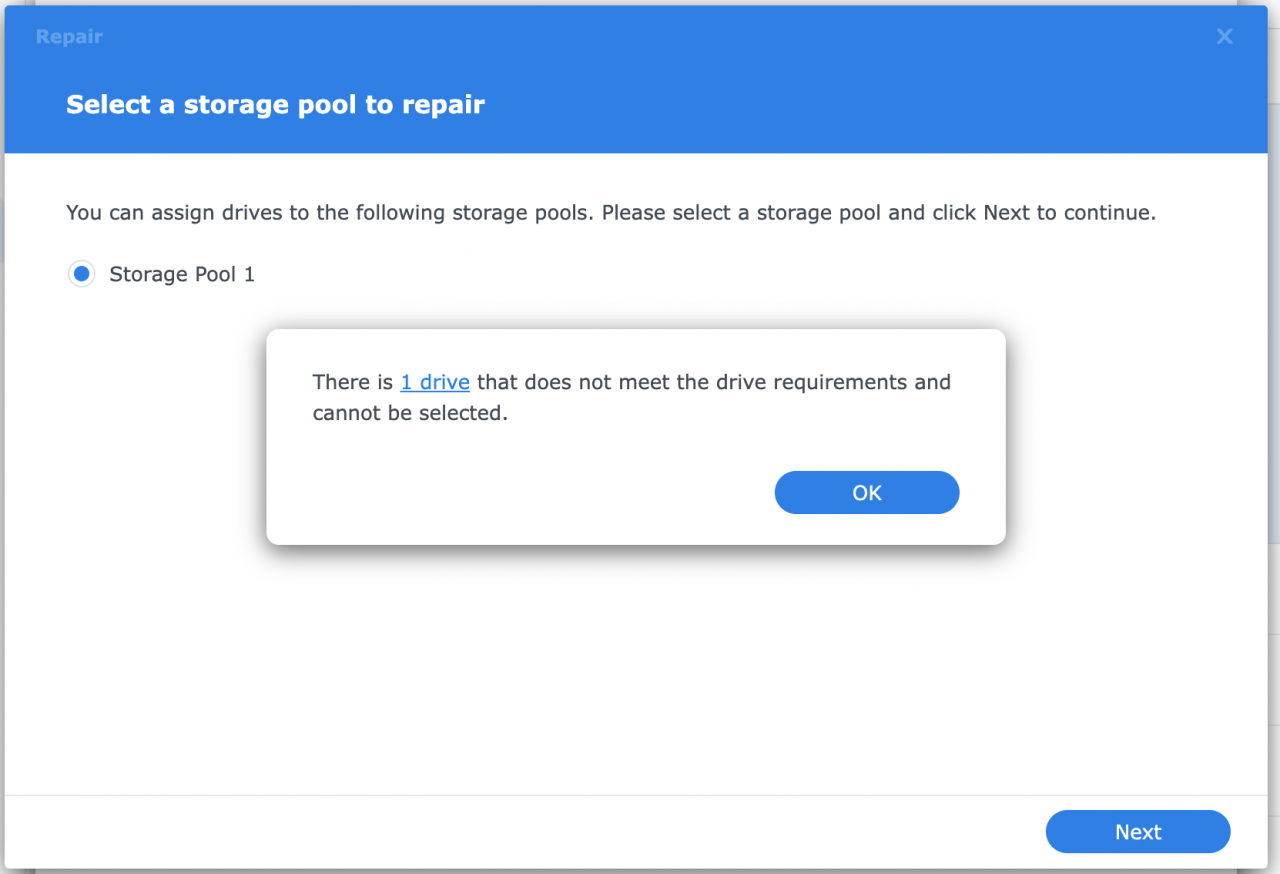This screenshot has height=874, width=1280.
Task: Click the word "Next" in the instruction sentence
Action: click(1005, 213)
